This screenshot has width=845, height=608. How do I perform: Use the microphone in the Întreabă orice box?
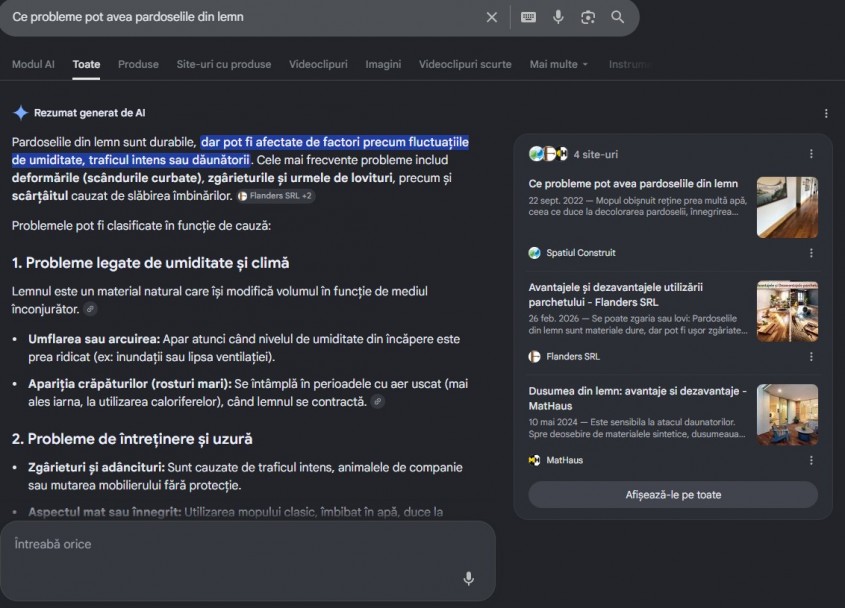(469, 578)
